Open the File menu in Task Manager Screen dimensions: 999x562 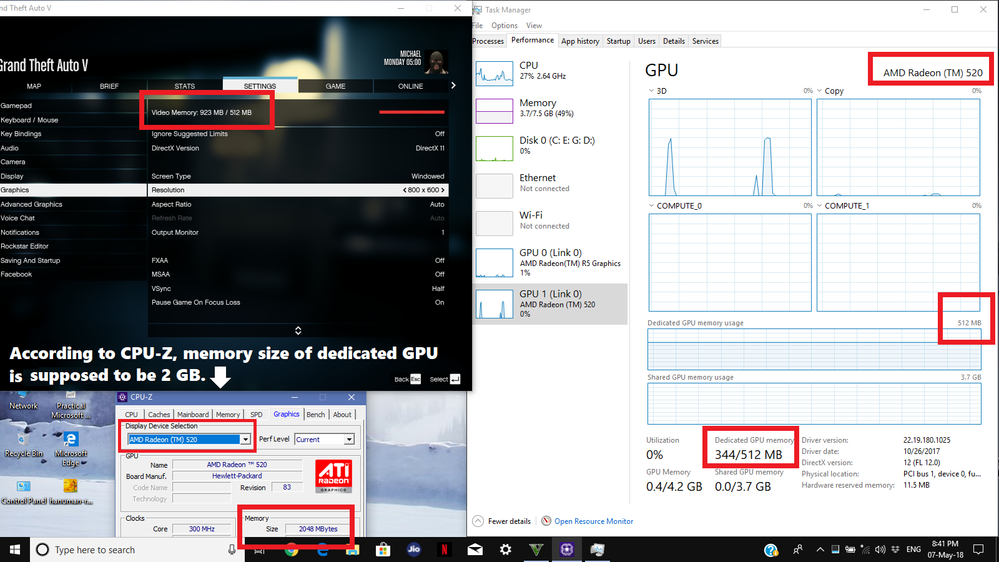pyautogui.click(x=477, y=25)
